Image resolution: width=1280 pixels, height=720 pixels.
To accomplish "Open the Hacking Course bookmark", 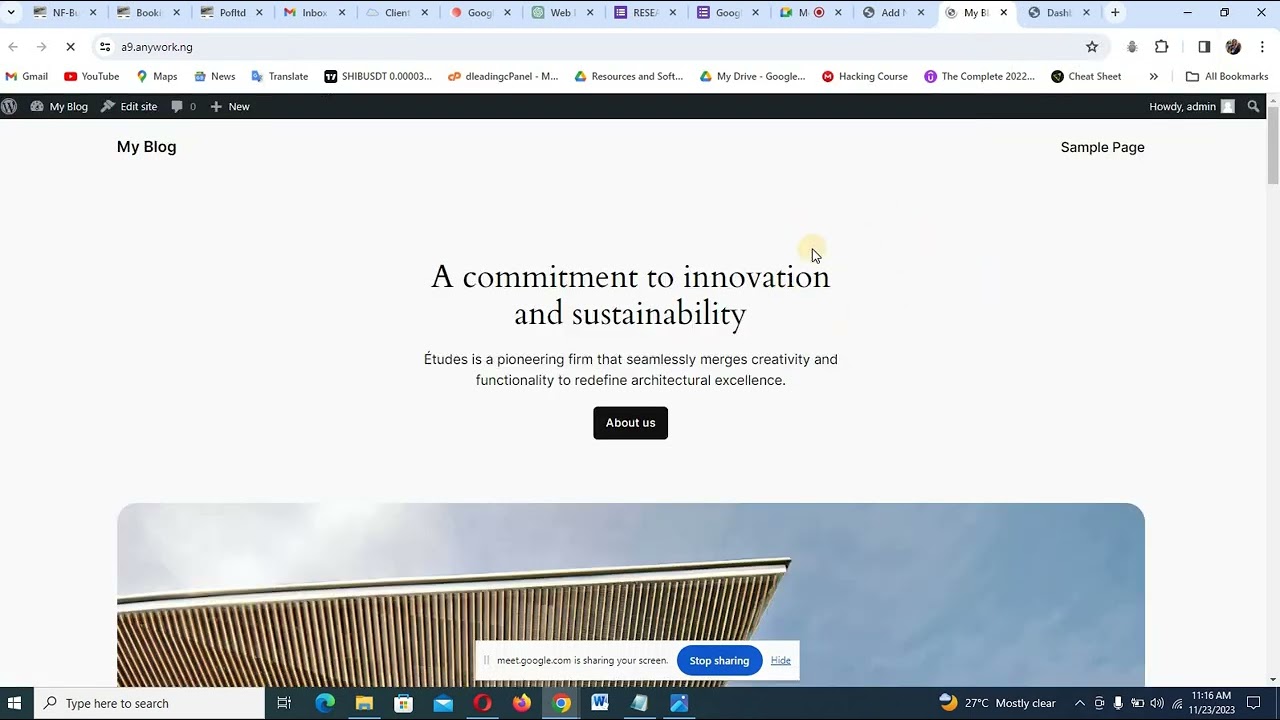I will pos(865,76).
